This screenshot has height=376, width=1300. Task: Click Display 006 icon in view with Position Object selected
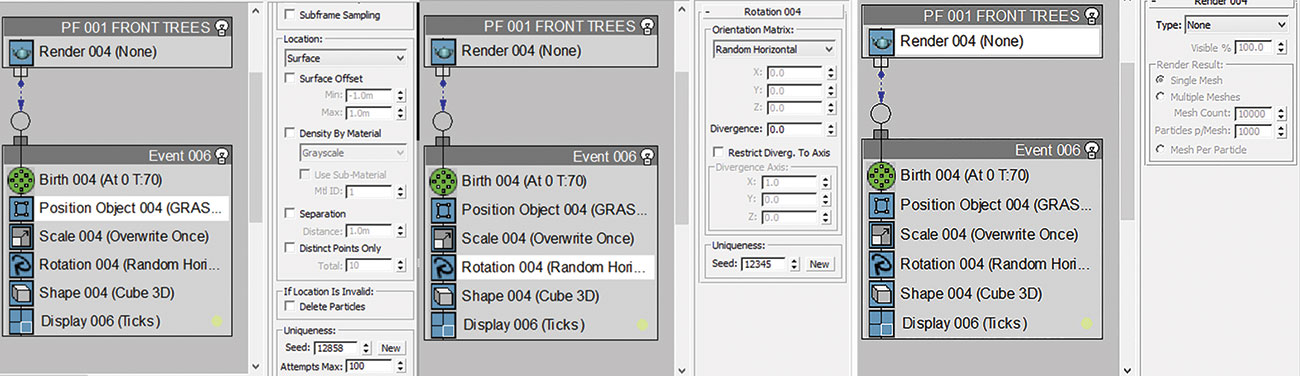point(21,322)
